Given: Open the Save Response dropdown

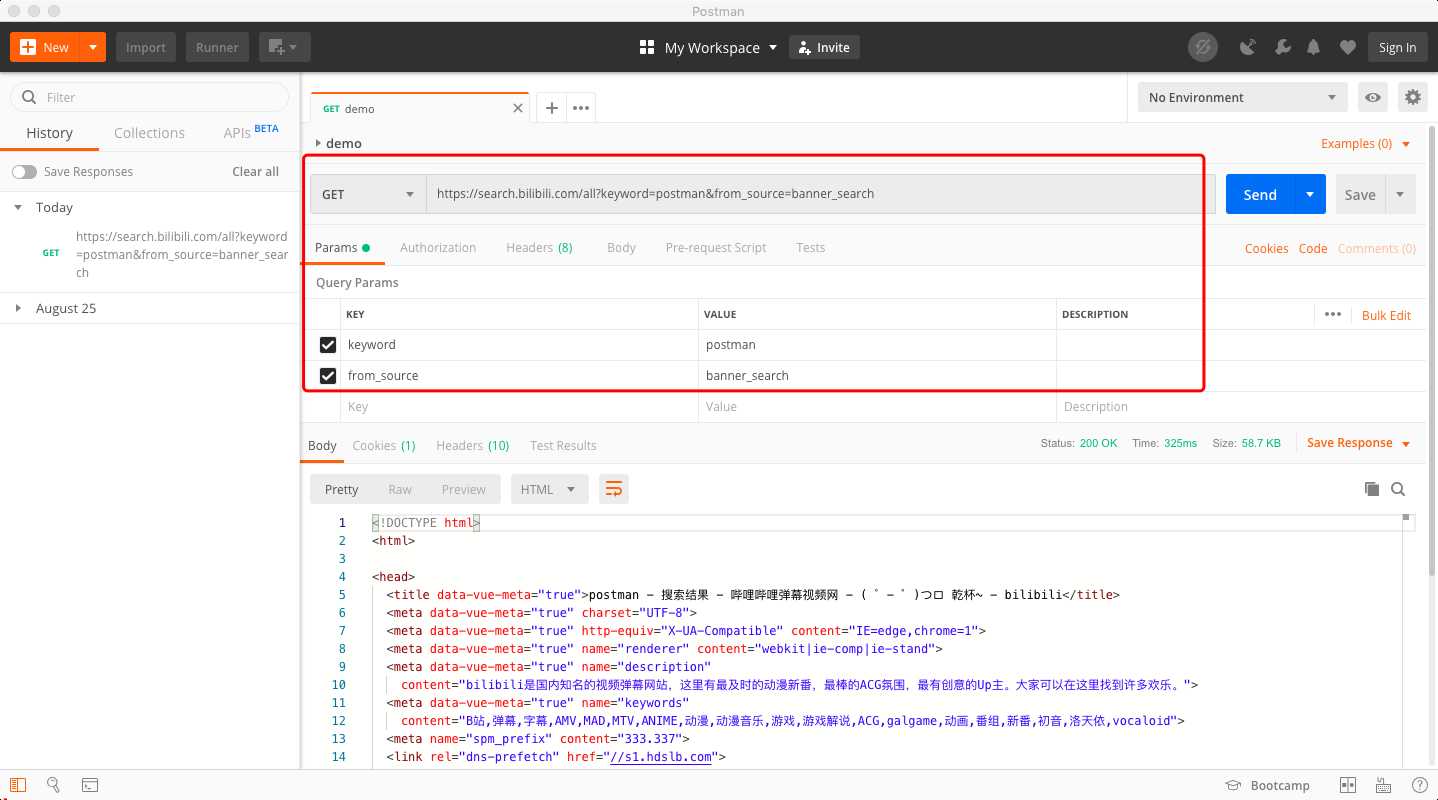Looking at the screenshot, I should 1359,443.
